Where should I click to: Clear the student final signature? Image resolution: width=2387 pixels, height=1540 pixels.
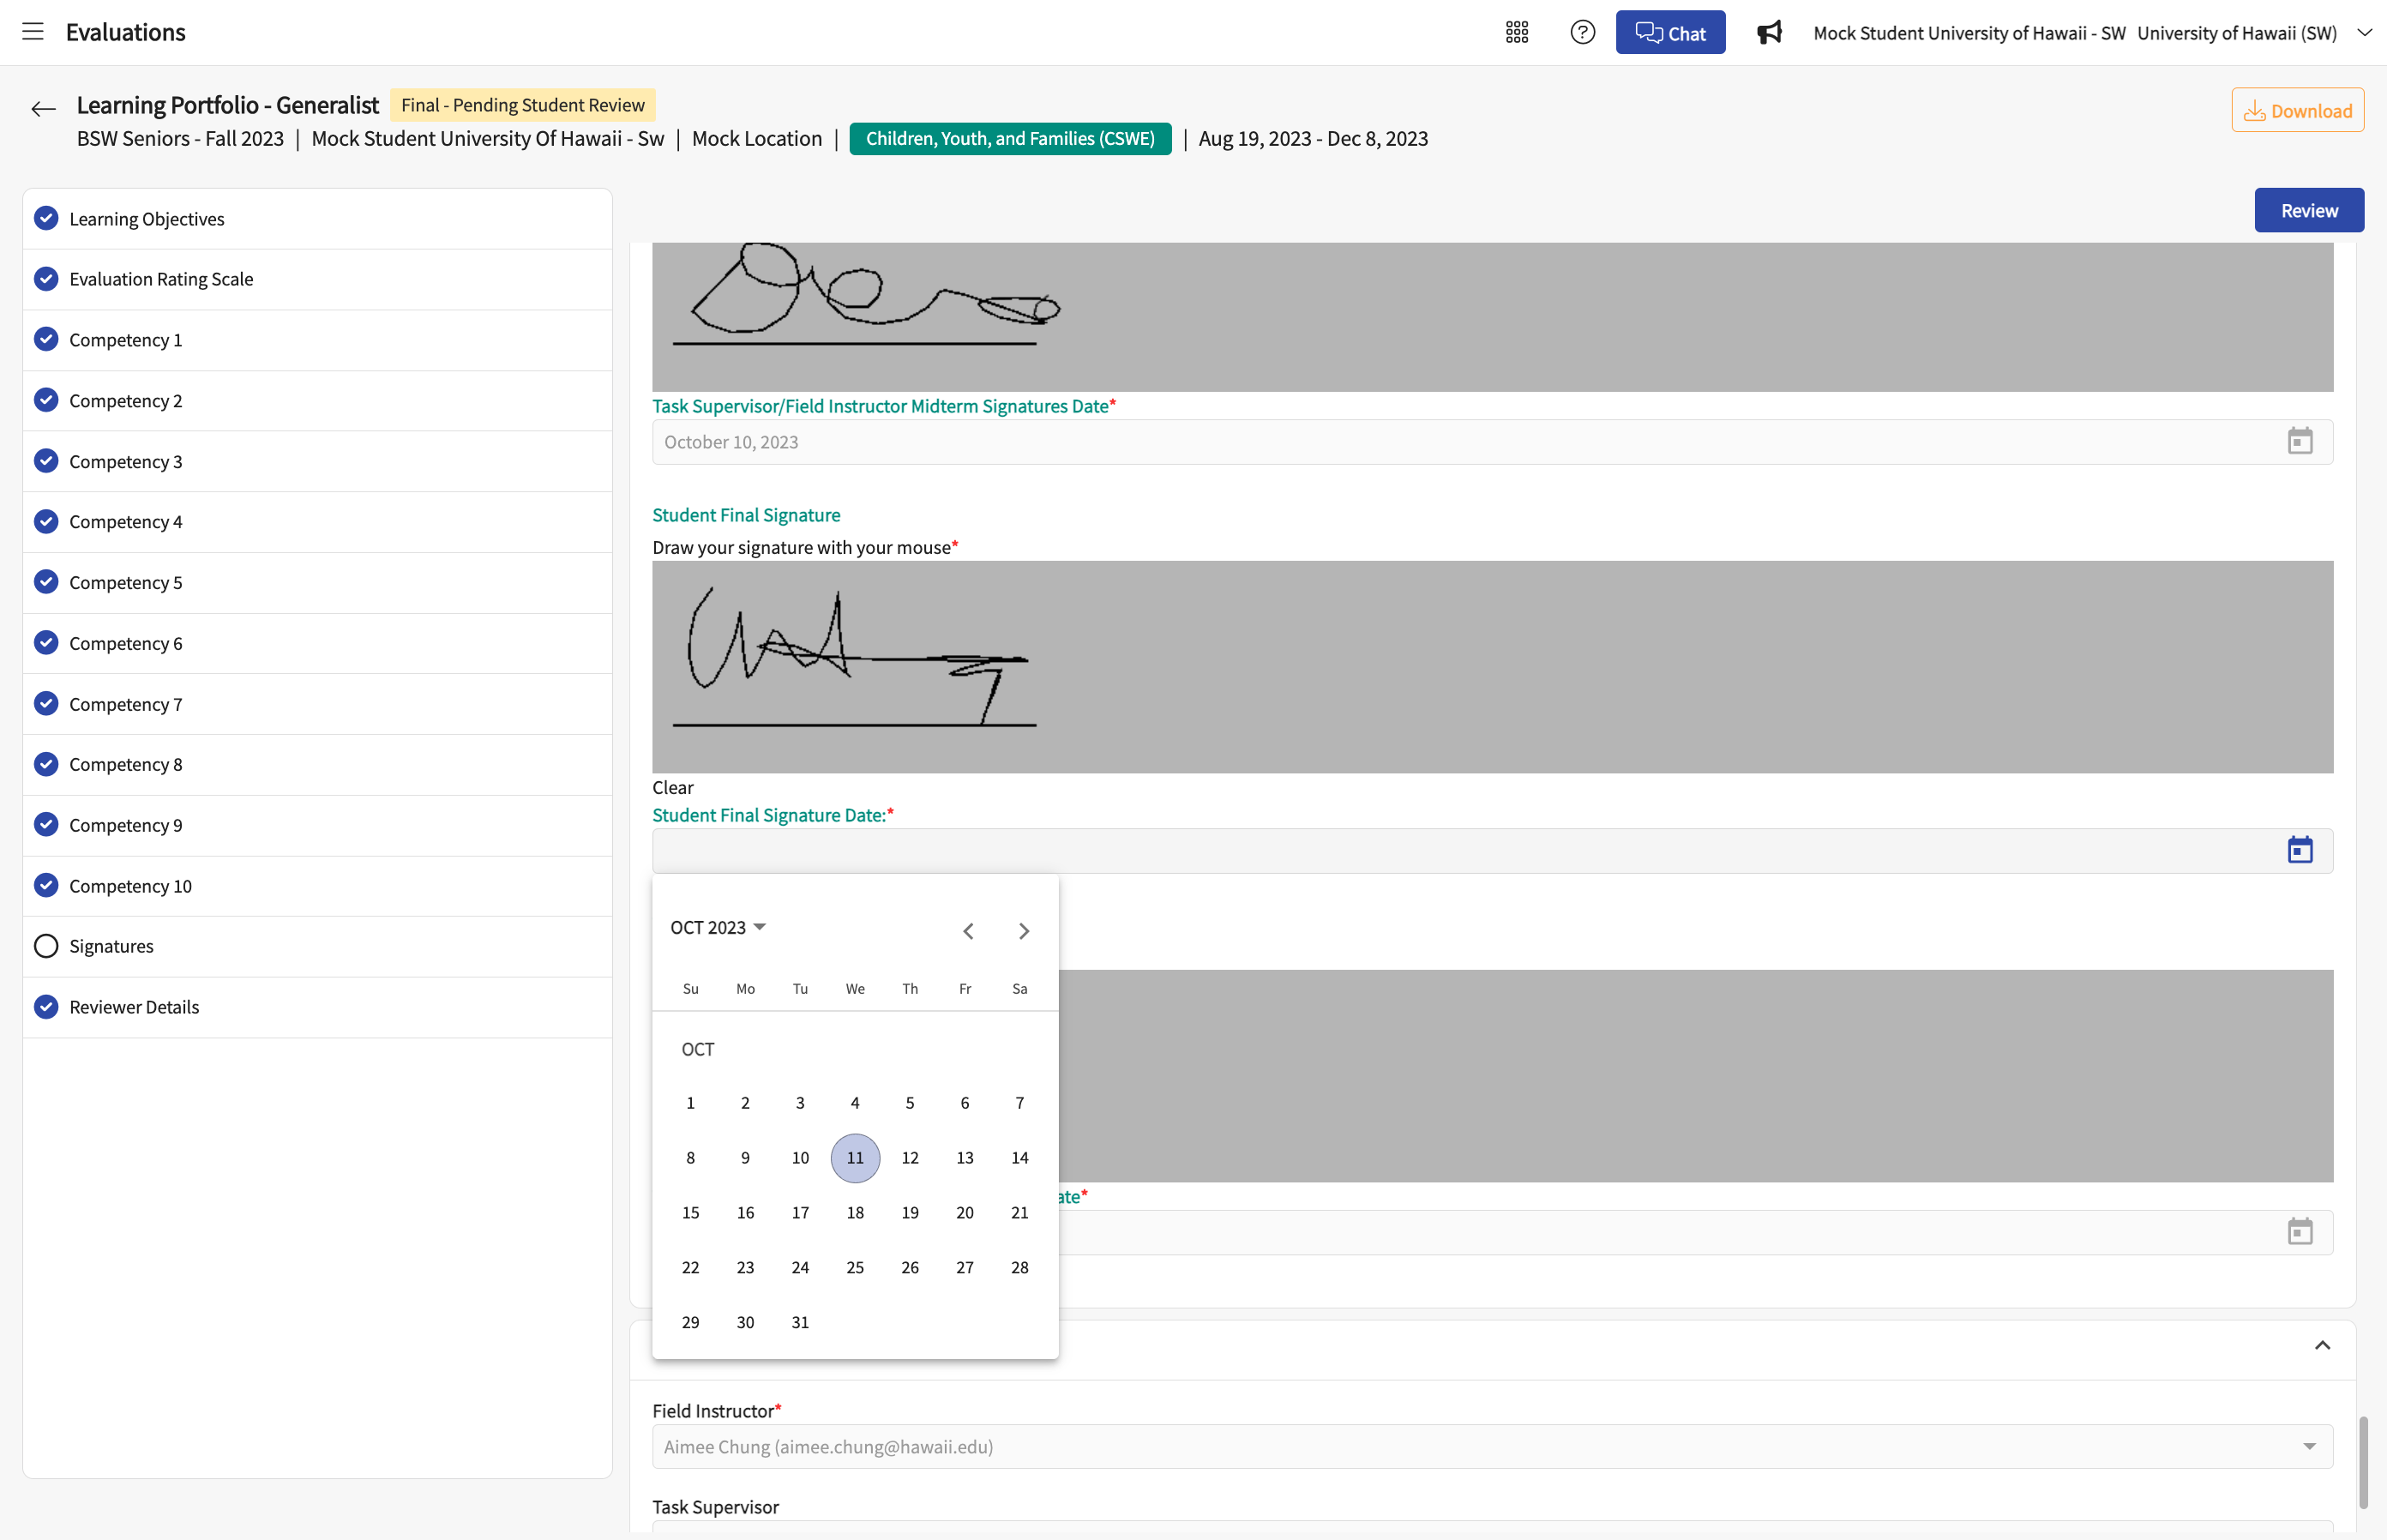(x=672, y=787)
